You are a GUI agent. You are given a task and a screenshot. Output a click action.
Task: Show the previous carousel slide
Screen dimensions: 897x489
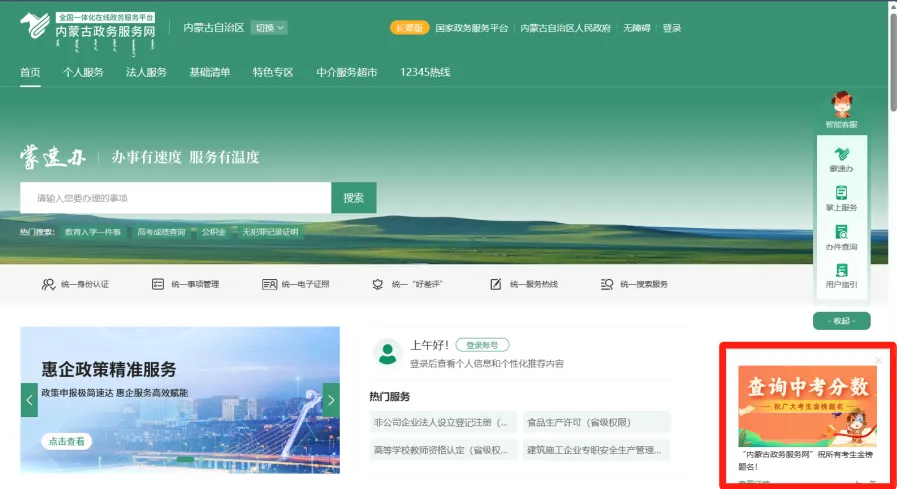point(29,400)
